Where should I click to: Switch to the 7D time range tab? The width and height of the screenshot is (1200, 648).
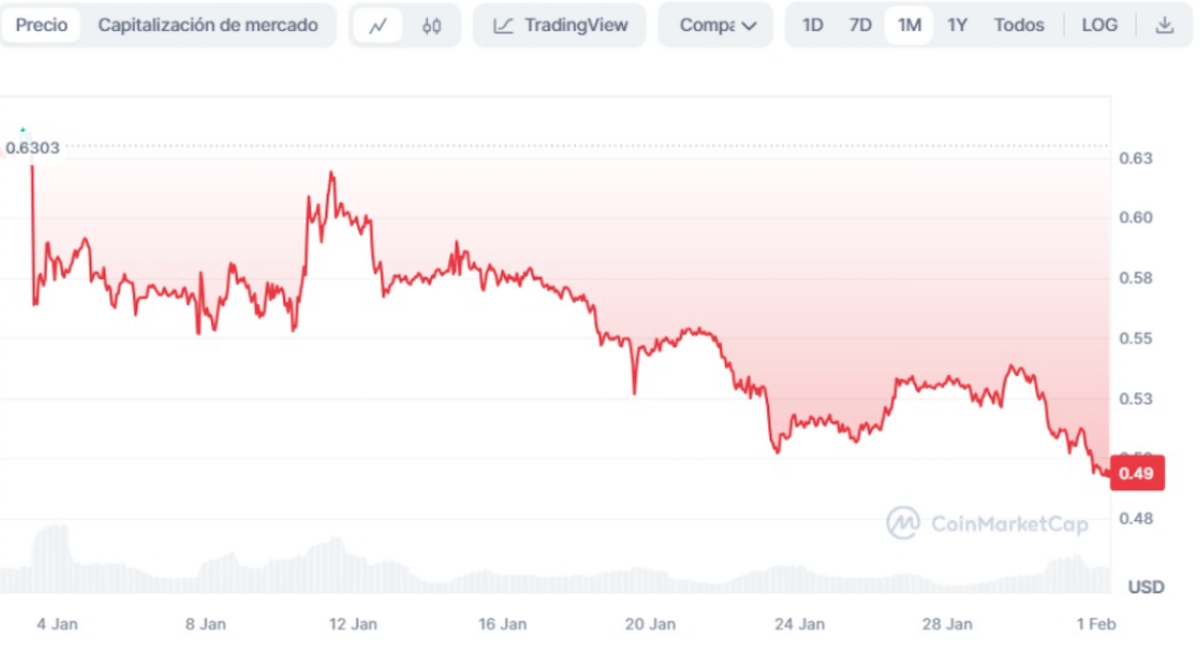[860, 25]
